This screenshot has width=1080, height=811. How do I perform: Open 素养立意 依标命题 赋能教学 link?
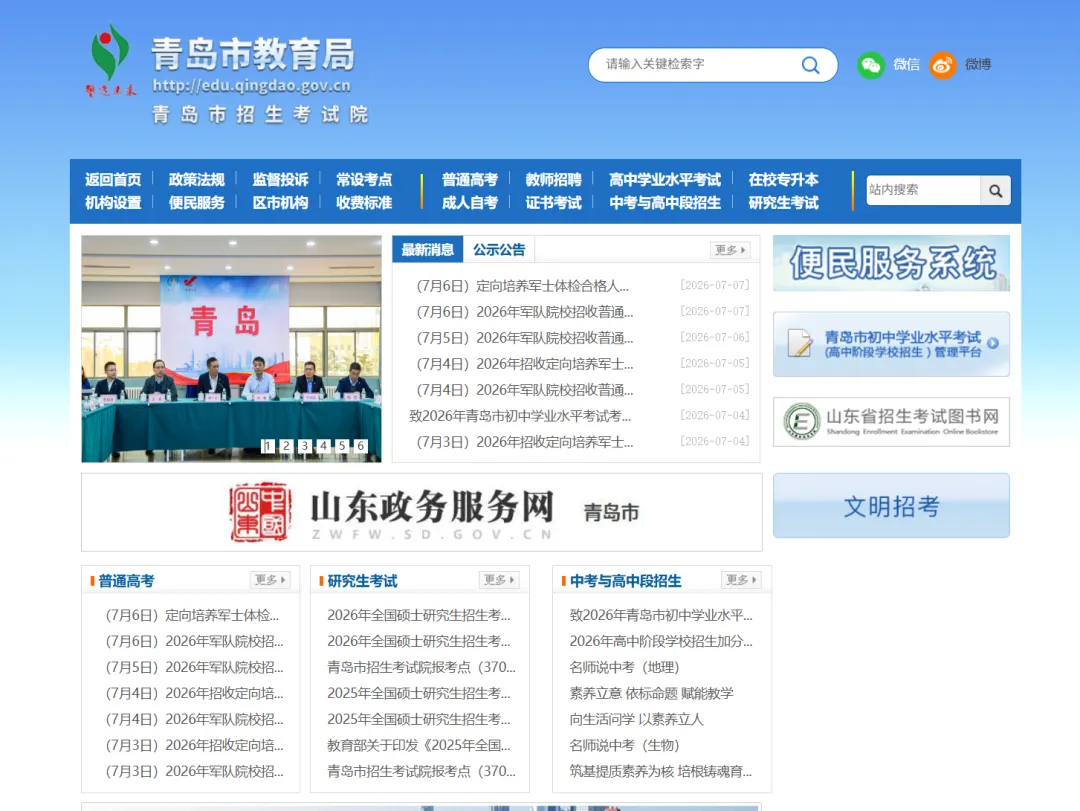(652, 693)
